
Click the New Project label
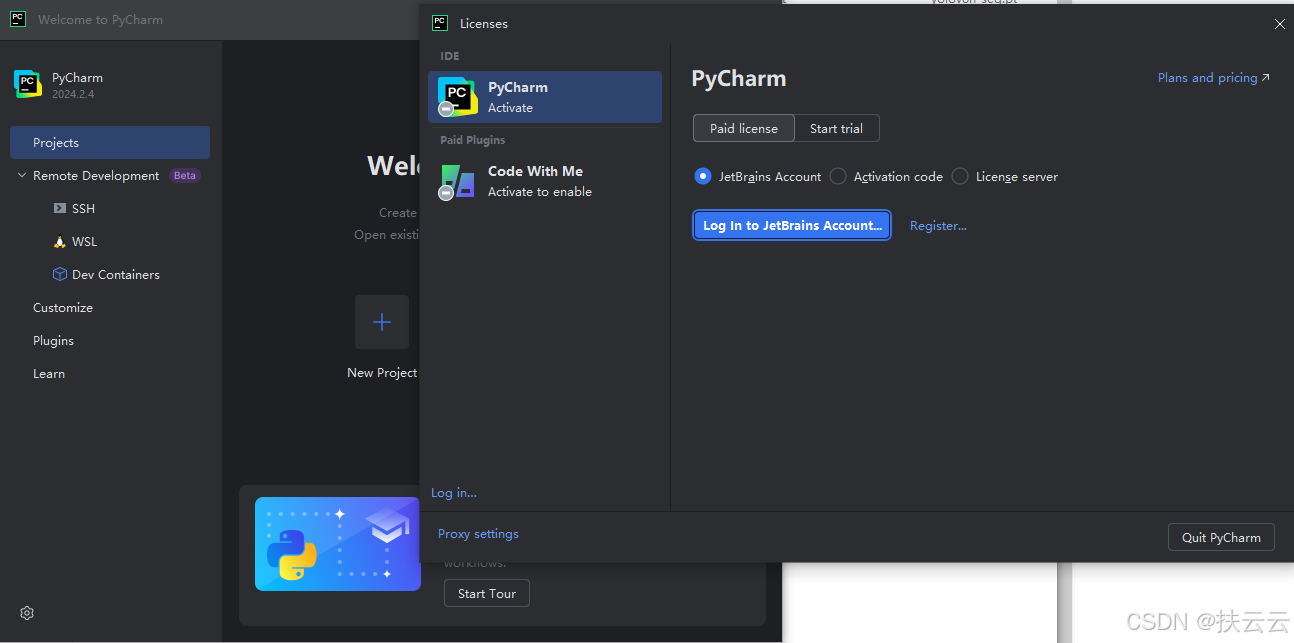(x=382, y=372)
